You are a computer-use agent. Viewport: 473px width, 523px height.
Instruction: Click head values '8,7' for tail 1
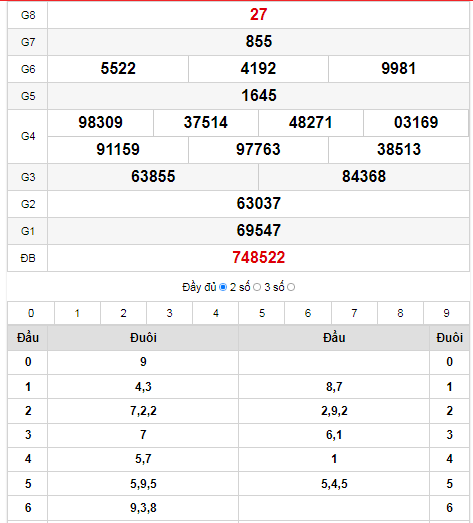pos(334,387)
